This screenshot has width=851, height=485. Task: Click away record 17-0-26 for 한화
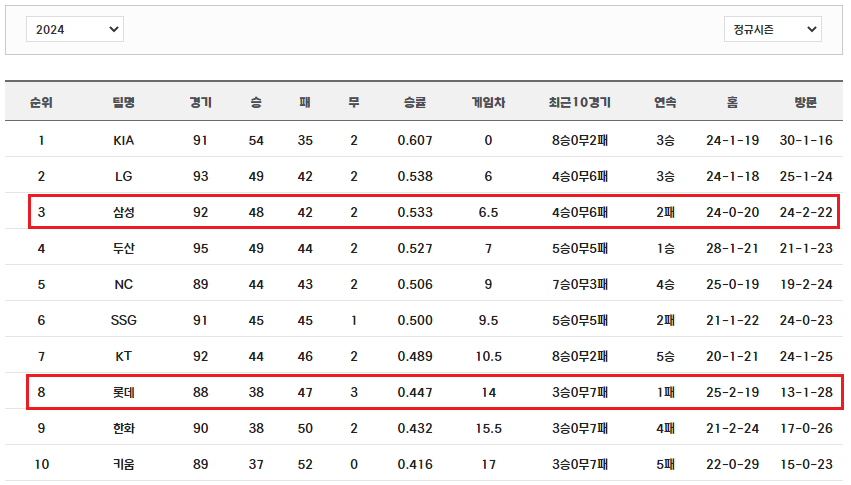pos(806,428)
